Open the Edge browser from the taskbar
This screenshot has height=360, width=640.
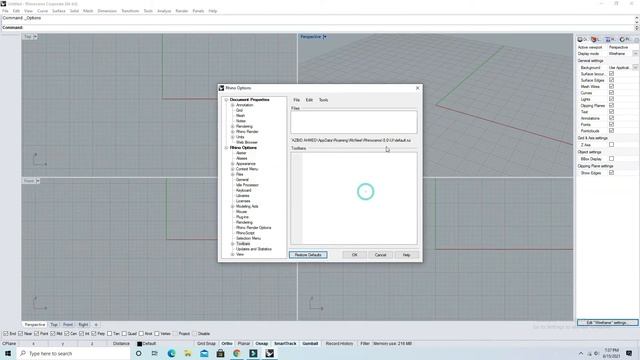click(x=171, y=353)
